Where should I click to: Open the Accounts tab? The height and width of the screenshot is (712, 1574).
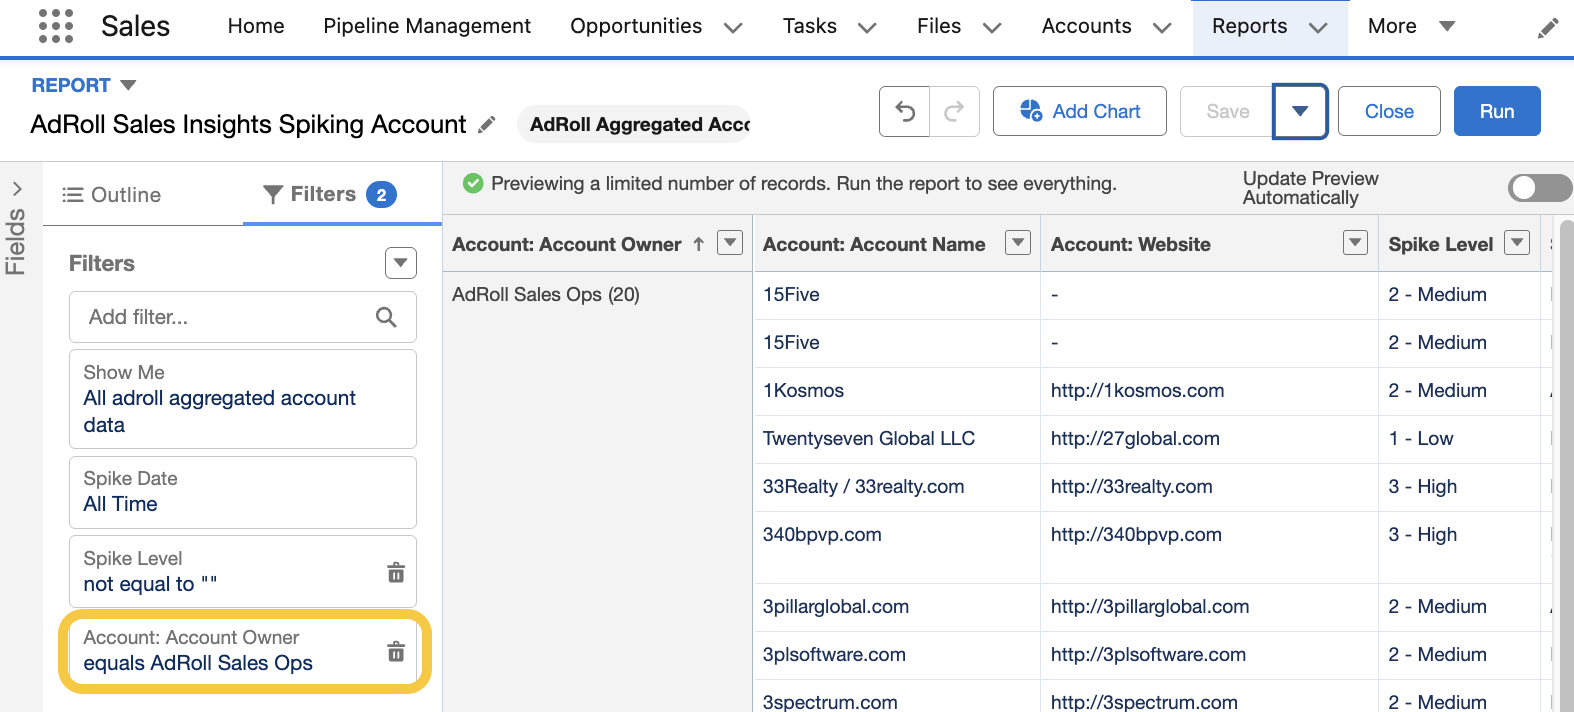click(x=1087, y=26)
